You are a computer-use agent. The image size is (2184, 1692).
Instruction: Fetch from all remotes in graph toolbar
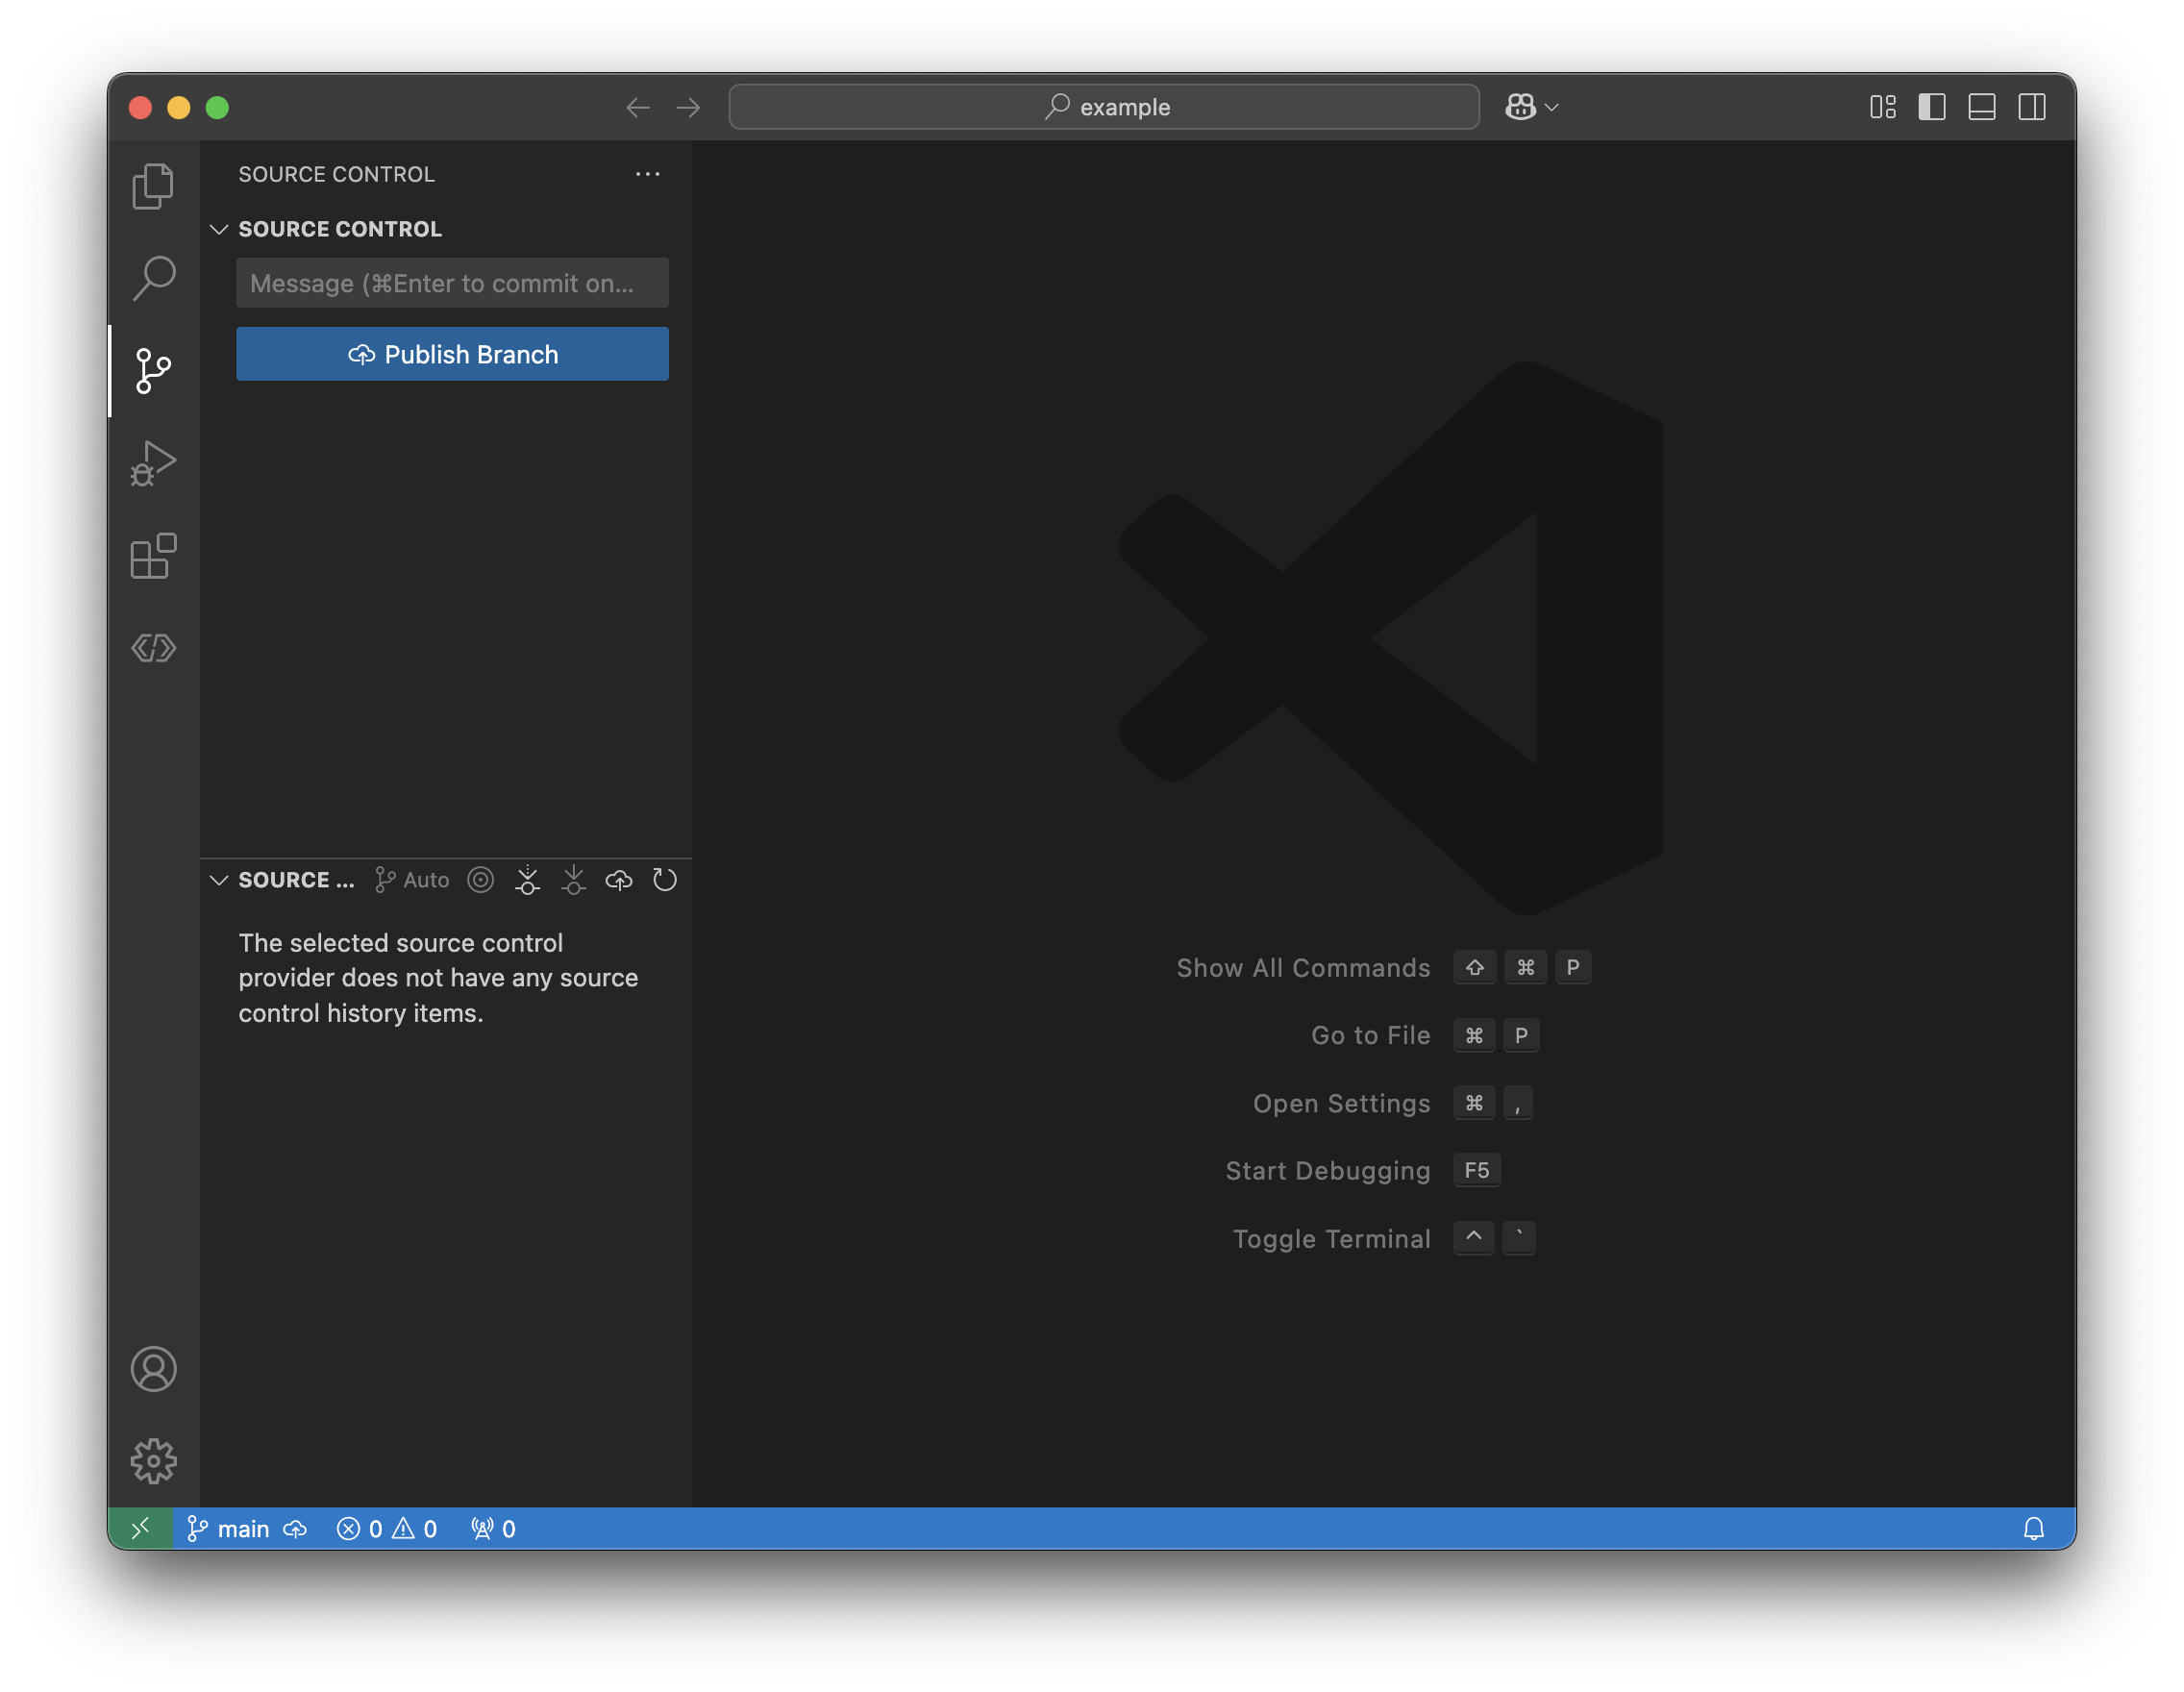pyautogui.click(x=527, y=880)
